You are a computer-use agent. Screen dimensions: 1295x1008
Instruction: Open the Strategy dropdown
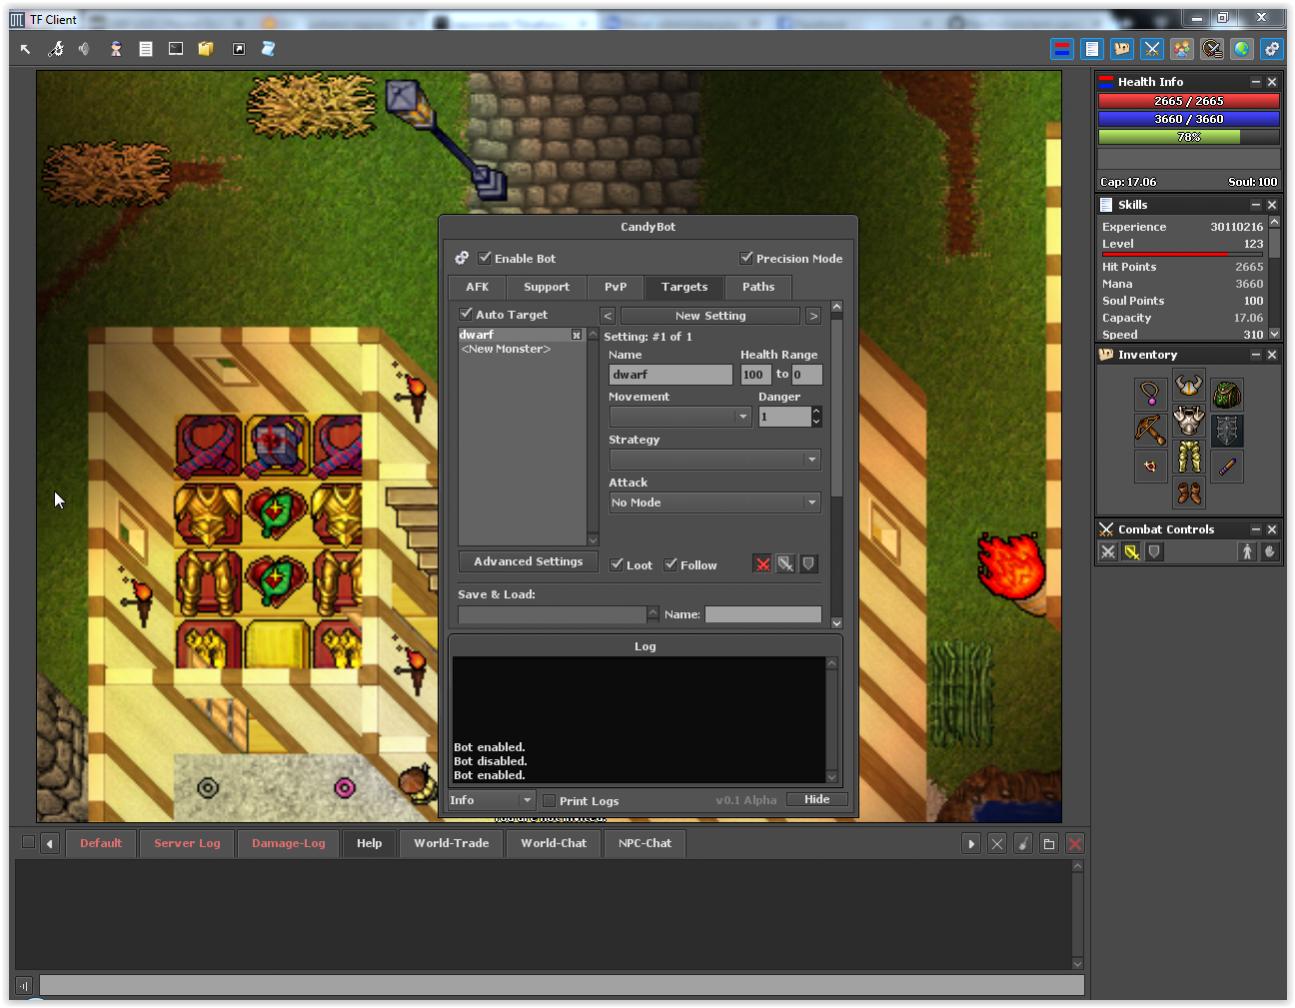pyautogui.click(x=714, y=459)
